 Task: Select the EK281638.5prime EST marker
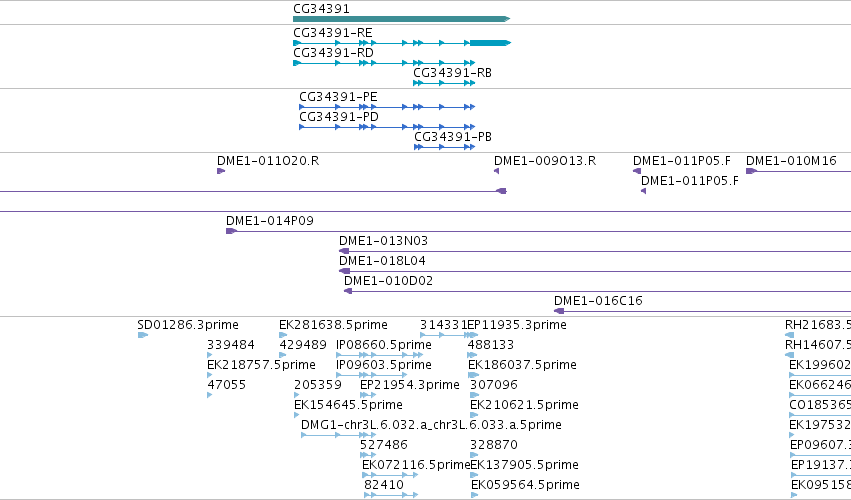[x=283, y=335]
